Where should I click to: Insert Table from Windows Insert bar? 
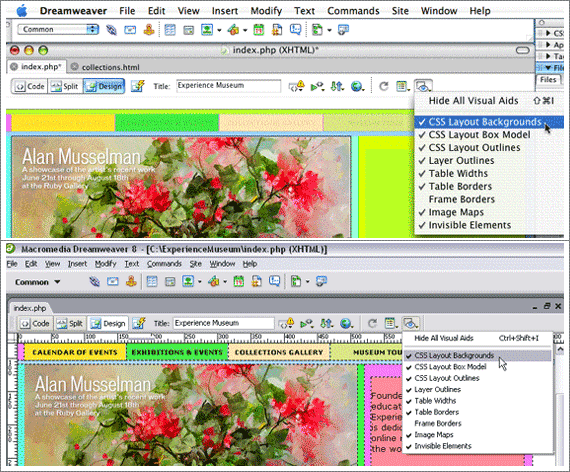(152, 281)
